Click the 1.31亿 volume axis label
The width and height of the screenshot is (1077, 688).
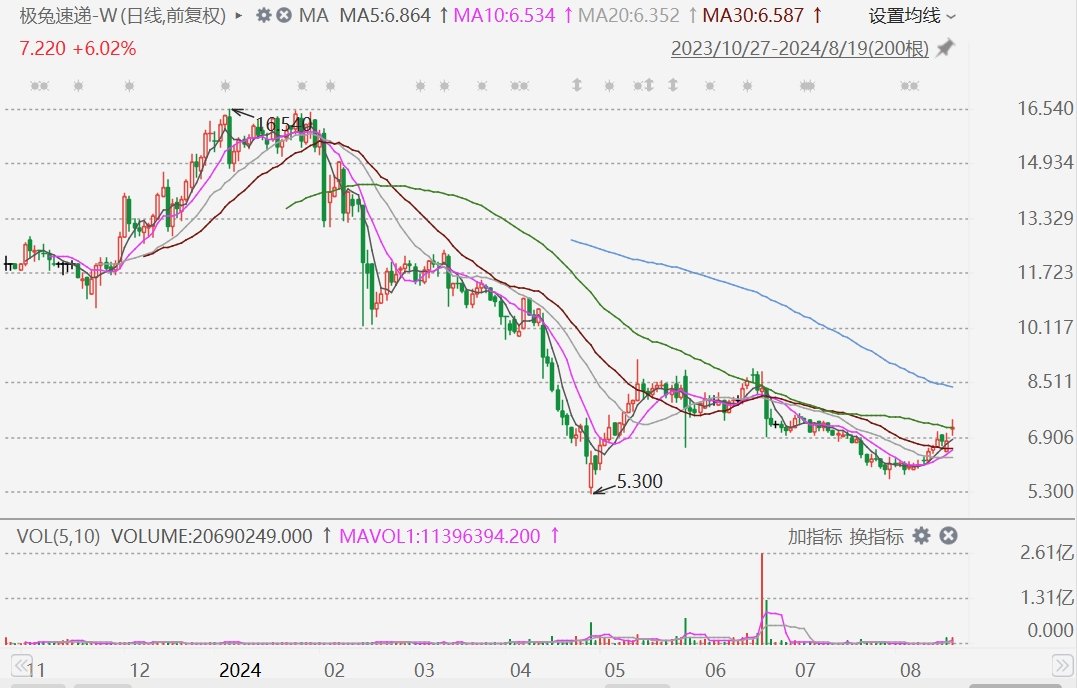(1046, 597)
